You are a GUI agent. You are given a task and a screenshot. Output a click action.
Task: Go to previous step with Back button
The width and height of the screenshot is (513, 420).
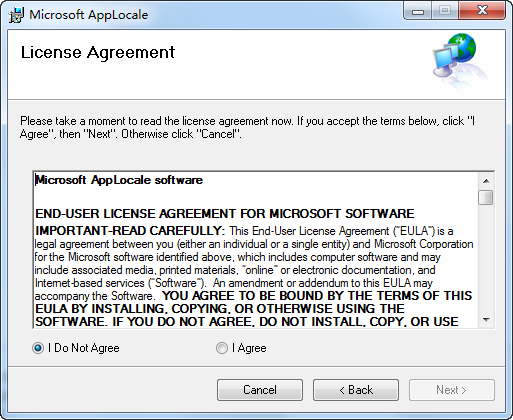click(x=356, y=390)
